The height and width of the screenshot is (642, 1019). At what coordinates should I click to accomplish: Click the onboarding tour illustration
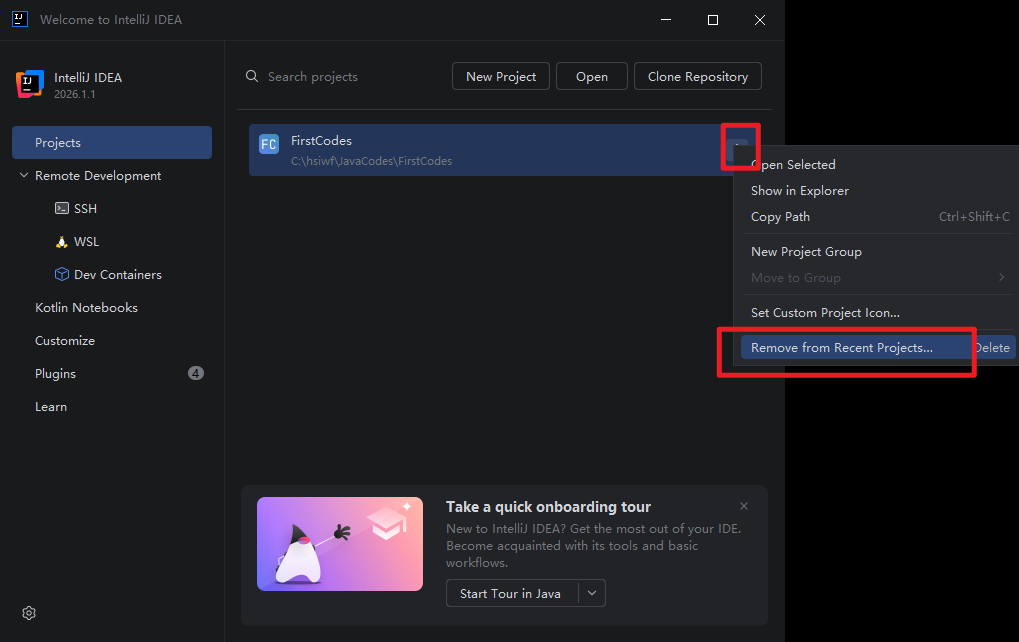[x=340, y=544]
